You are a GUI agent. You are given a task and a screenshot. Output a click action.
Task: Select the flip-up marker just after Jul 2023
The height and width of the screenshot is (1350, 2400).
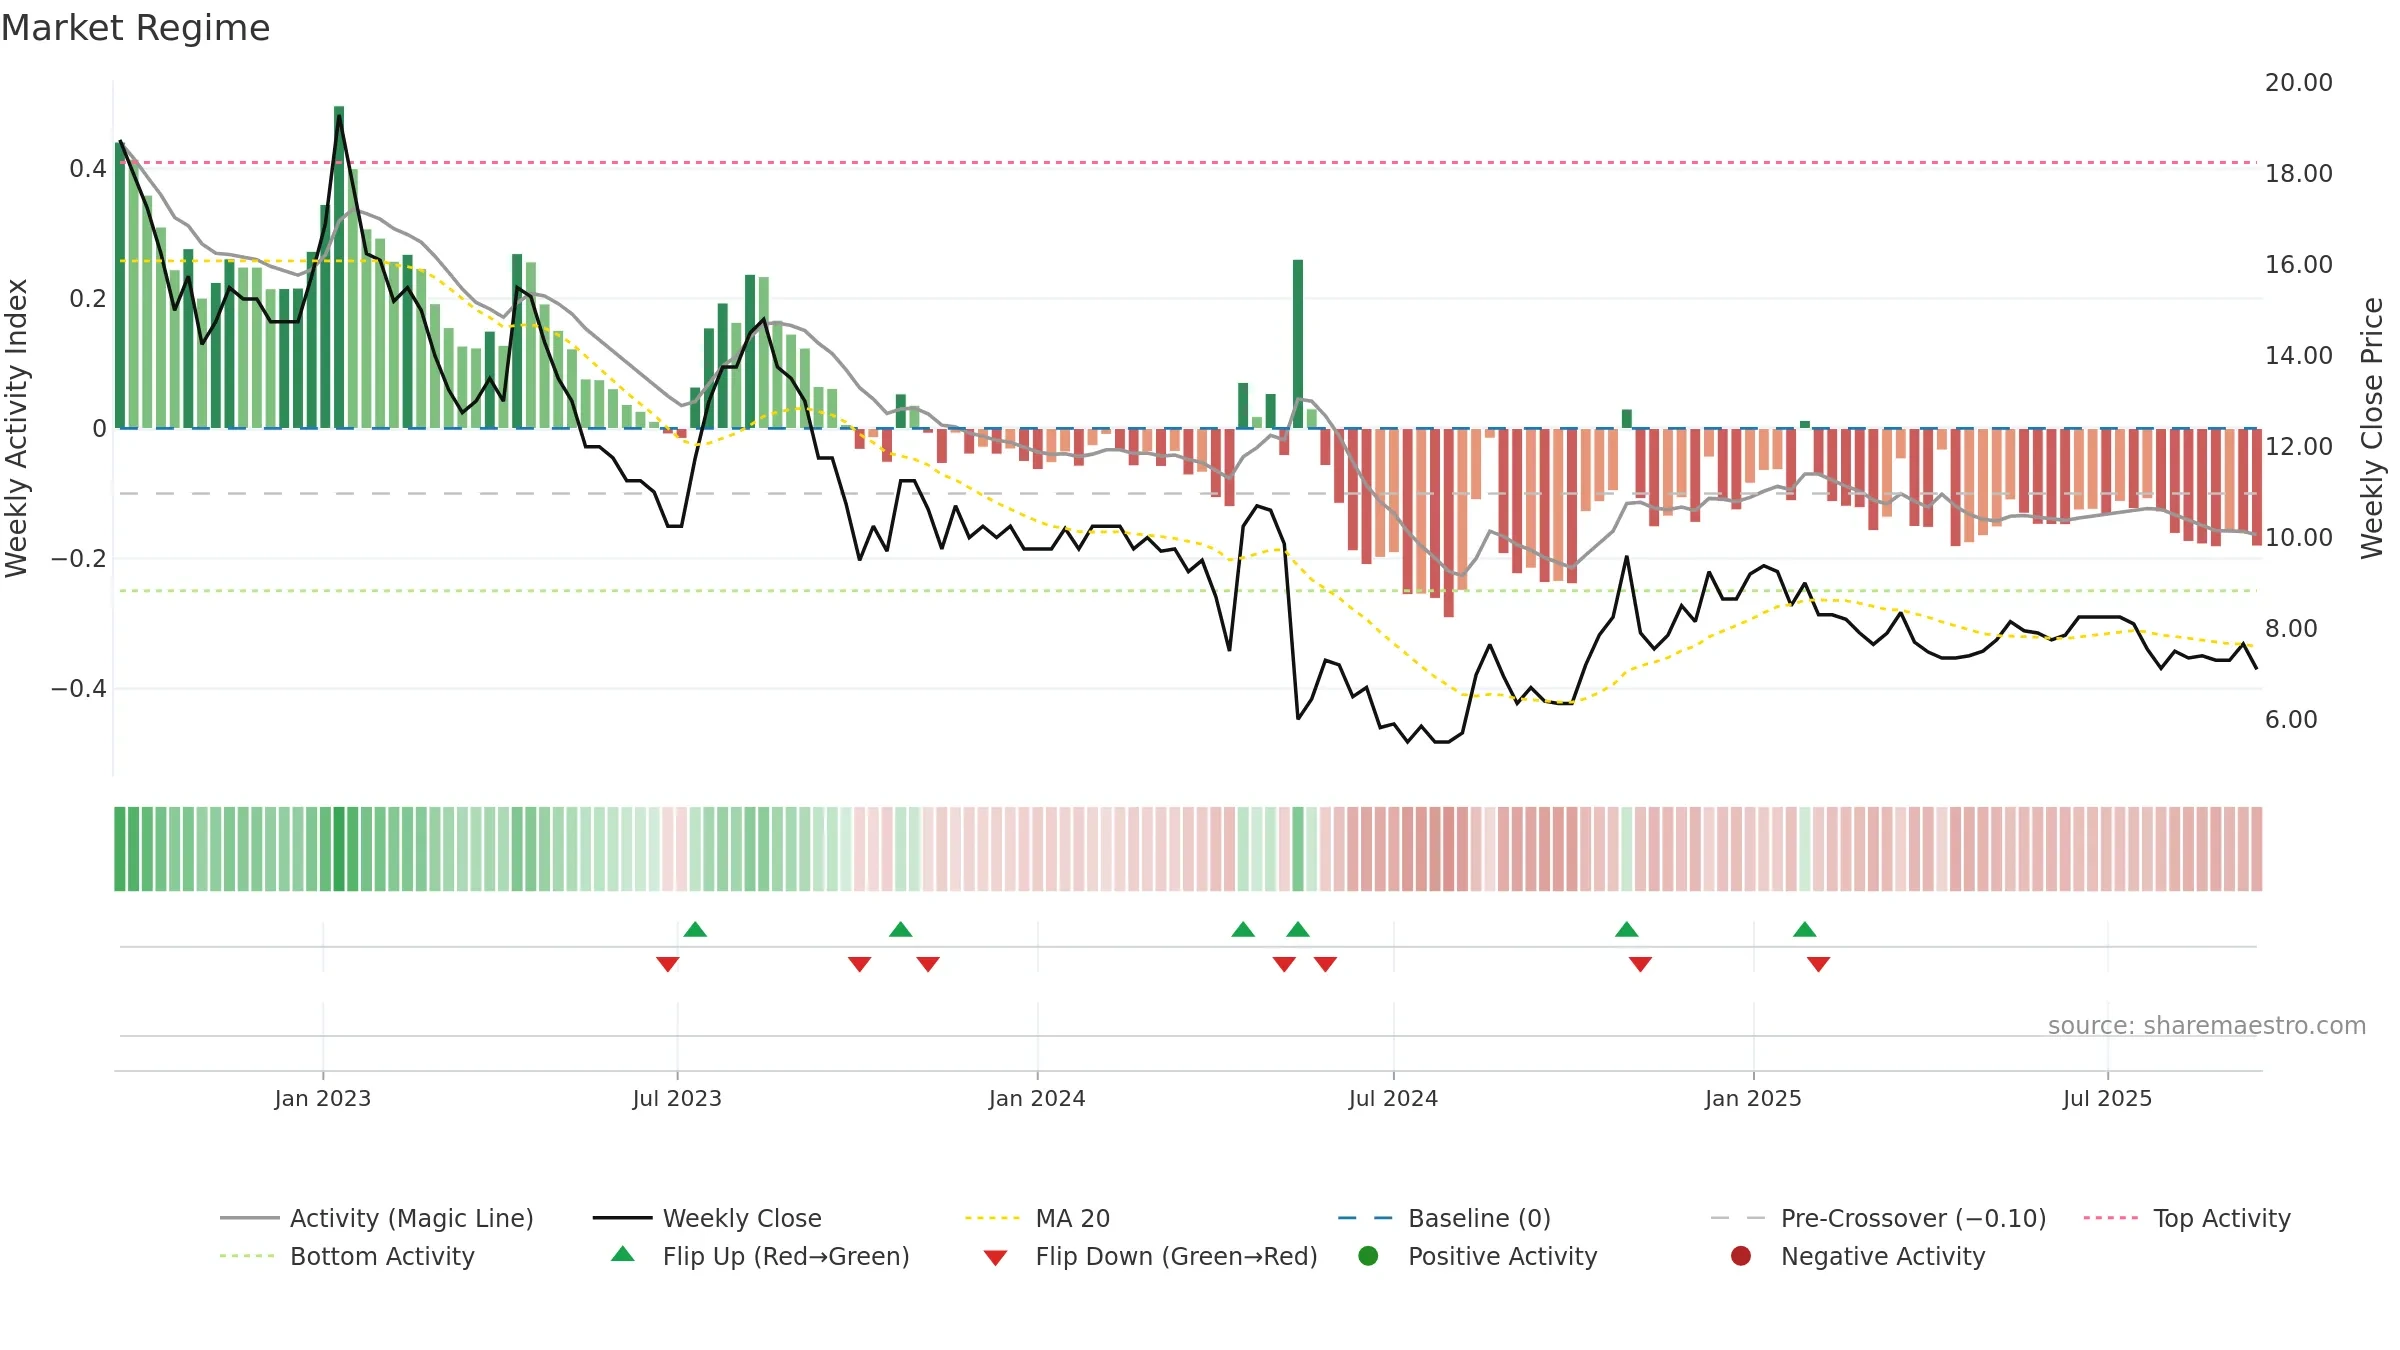(x=695, y=929)
